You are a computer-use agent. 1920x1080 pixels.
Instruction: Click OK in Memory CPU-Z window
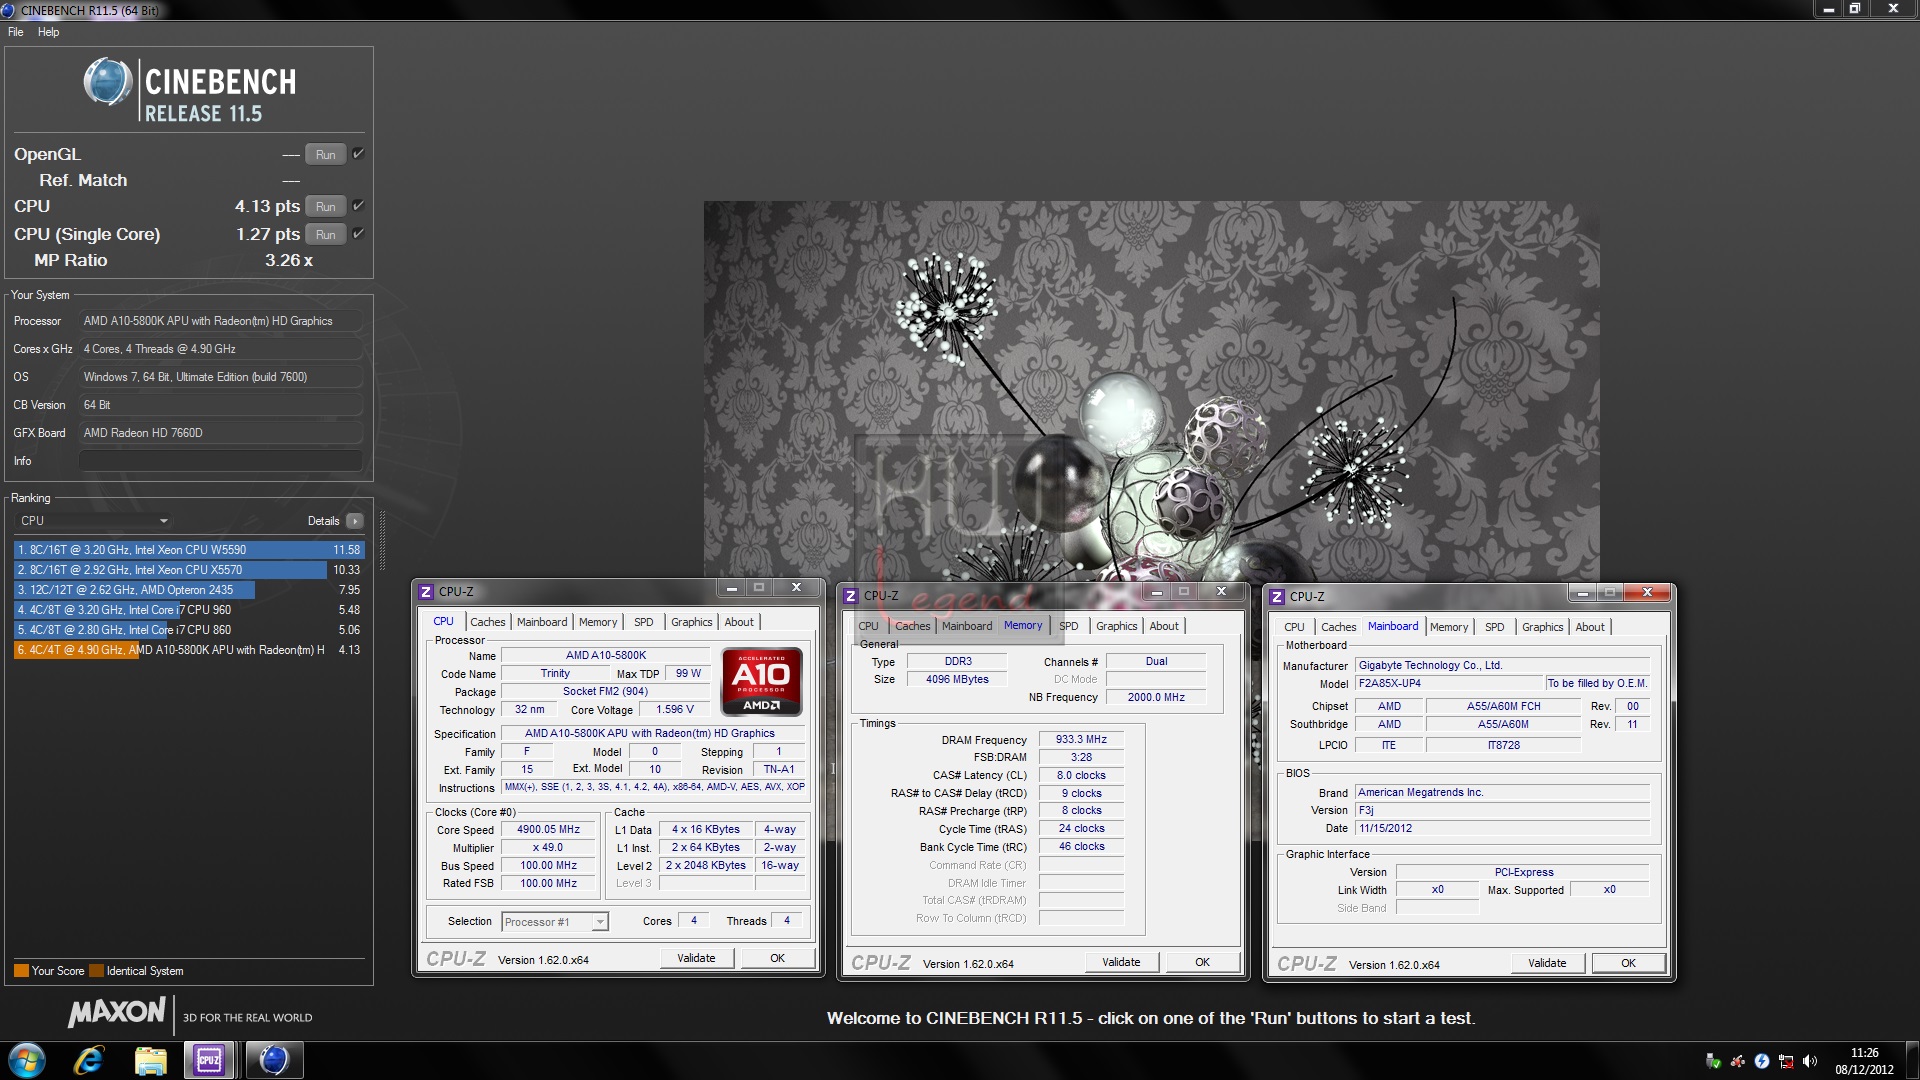pyautogui.click(x=1202, y=962)
